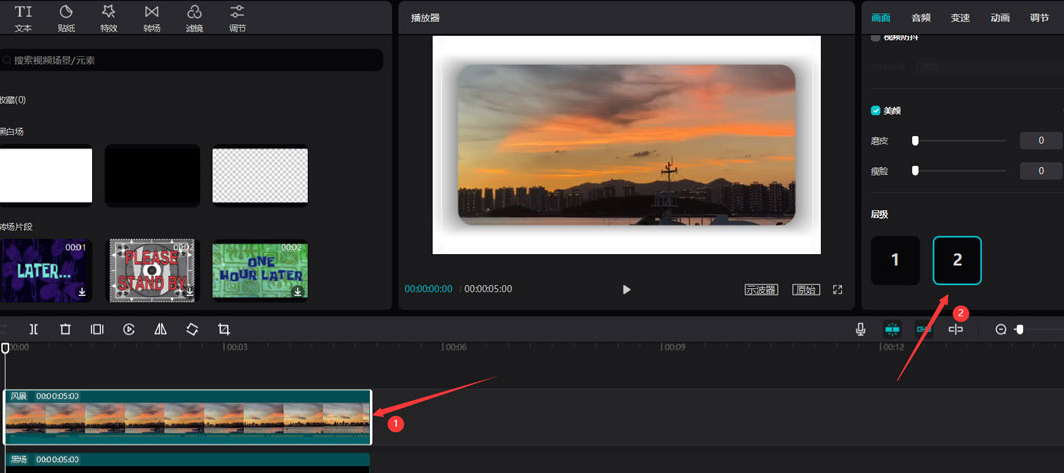1064x473 pixels.
Task: Select the crop tool in timeline toolbar
Action: 224,329
